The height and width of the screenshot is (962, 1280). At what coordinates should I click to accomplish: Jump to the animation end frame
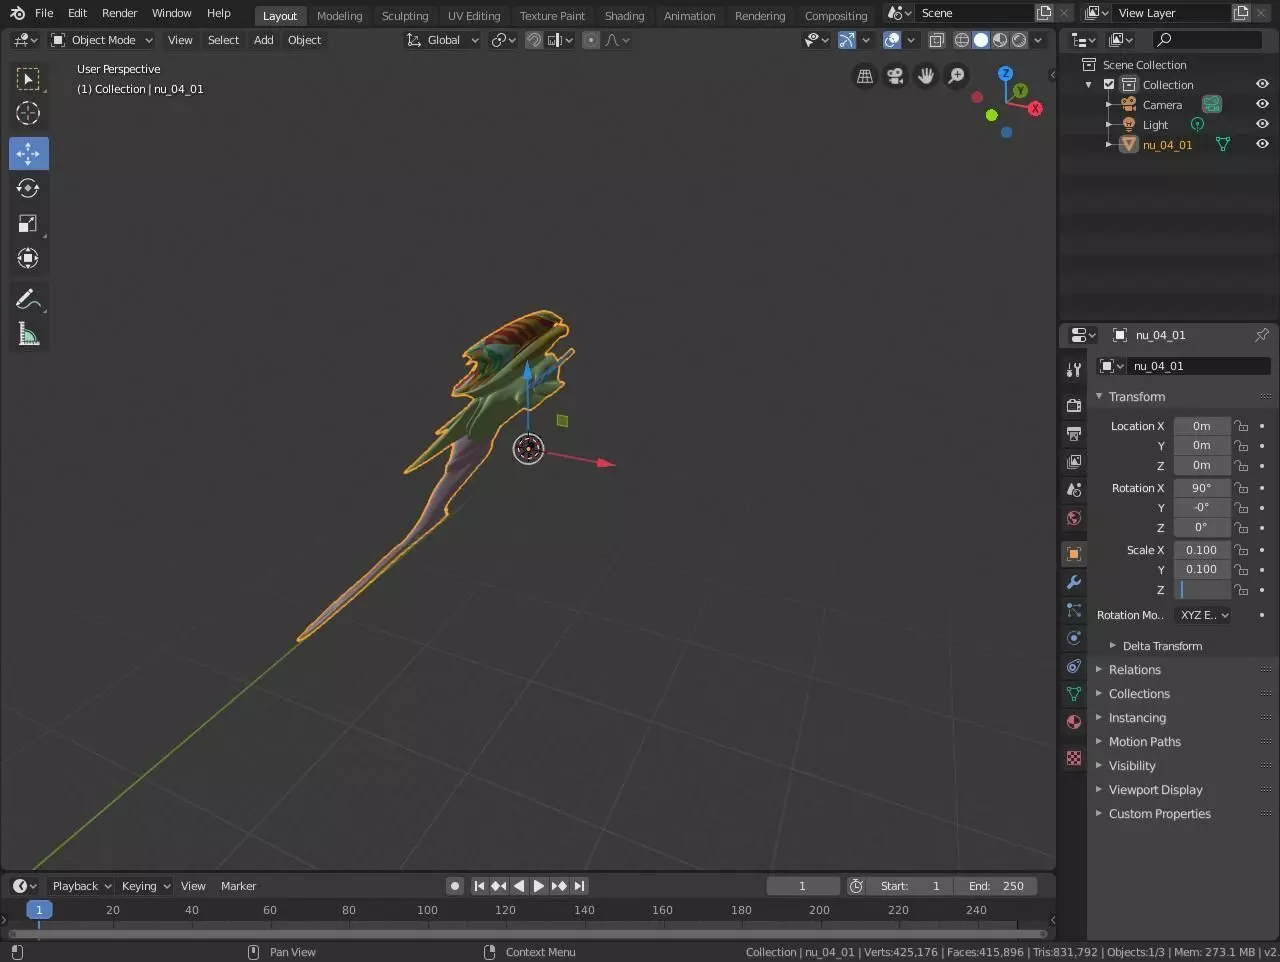[x=579, y=886]
